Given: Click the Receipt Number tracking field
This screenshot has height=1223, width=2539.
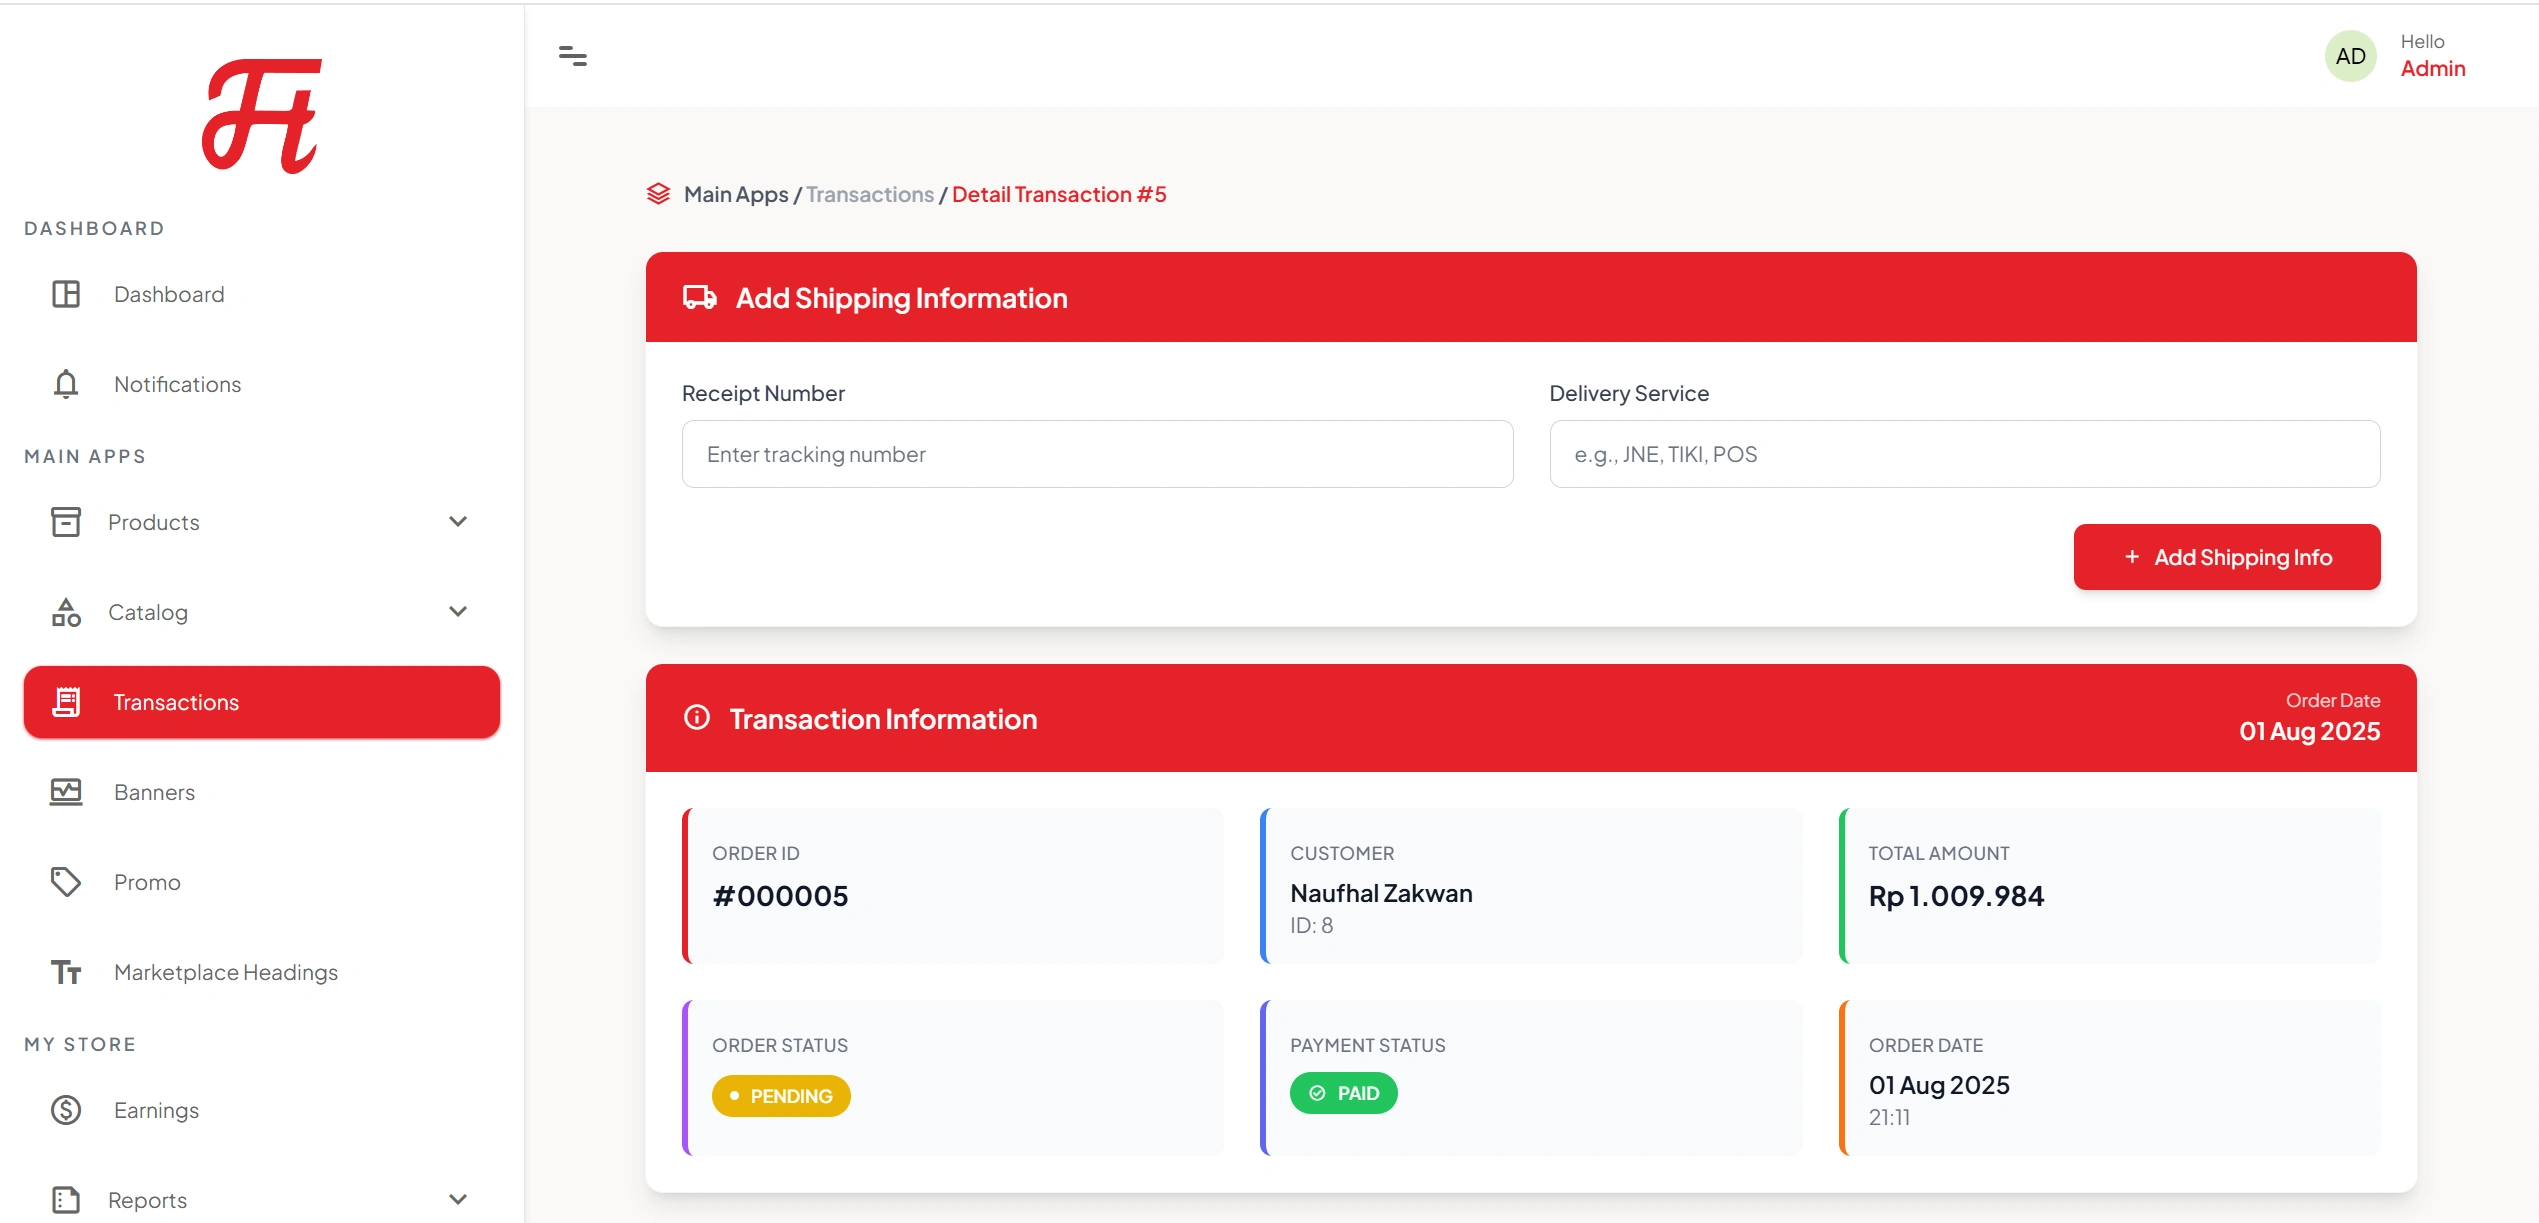Looking at the screenshot, I should point(1096,454).
